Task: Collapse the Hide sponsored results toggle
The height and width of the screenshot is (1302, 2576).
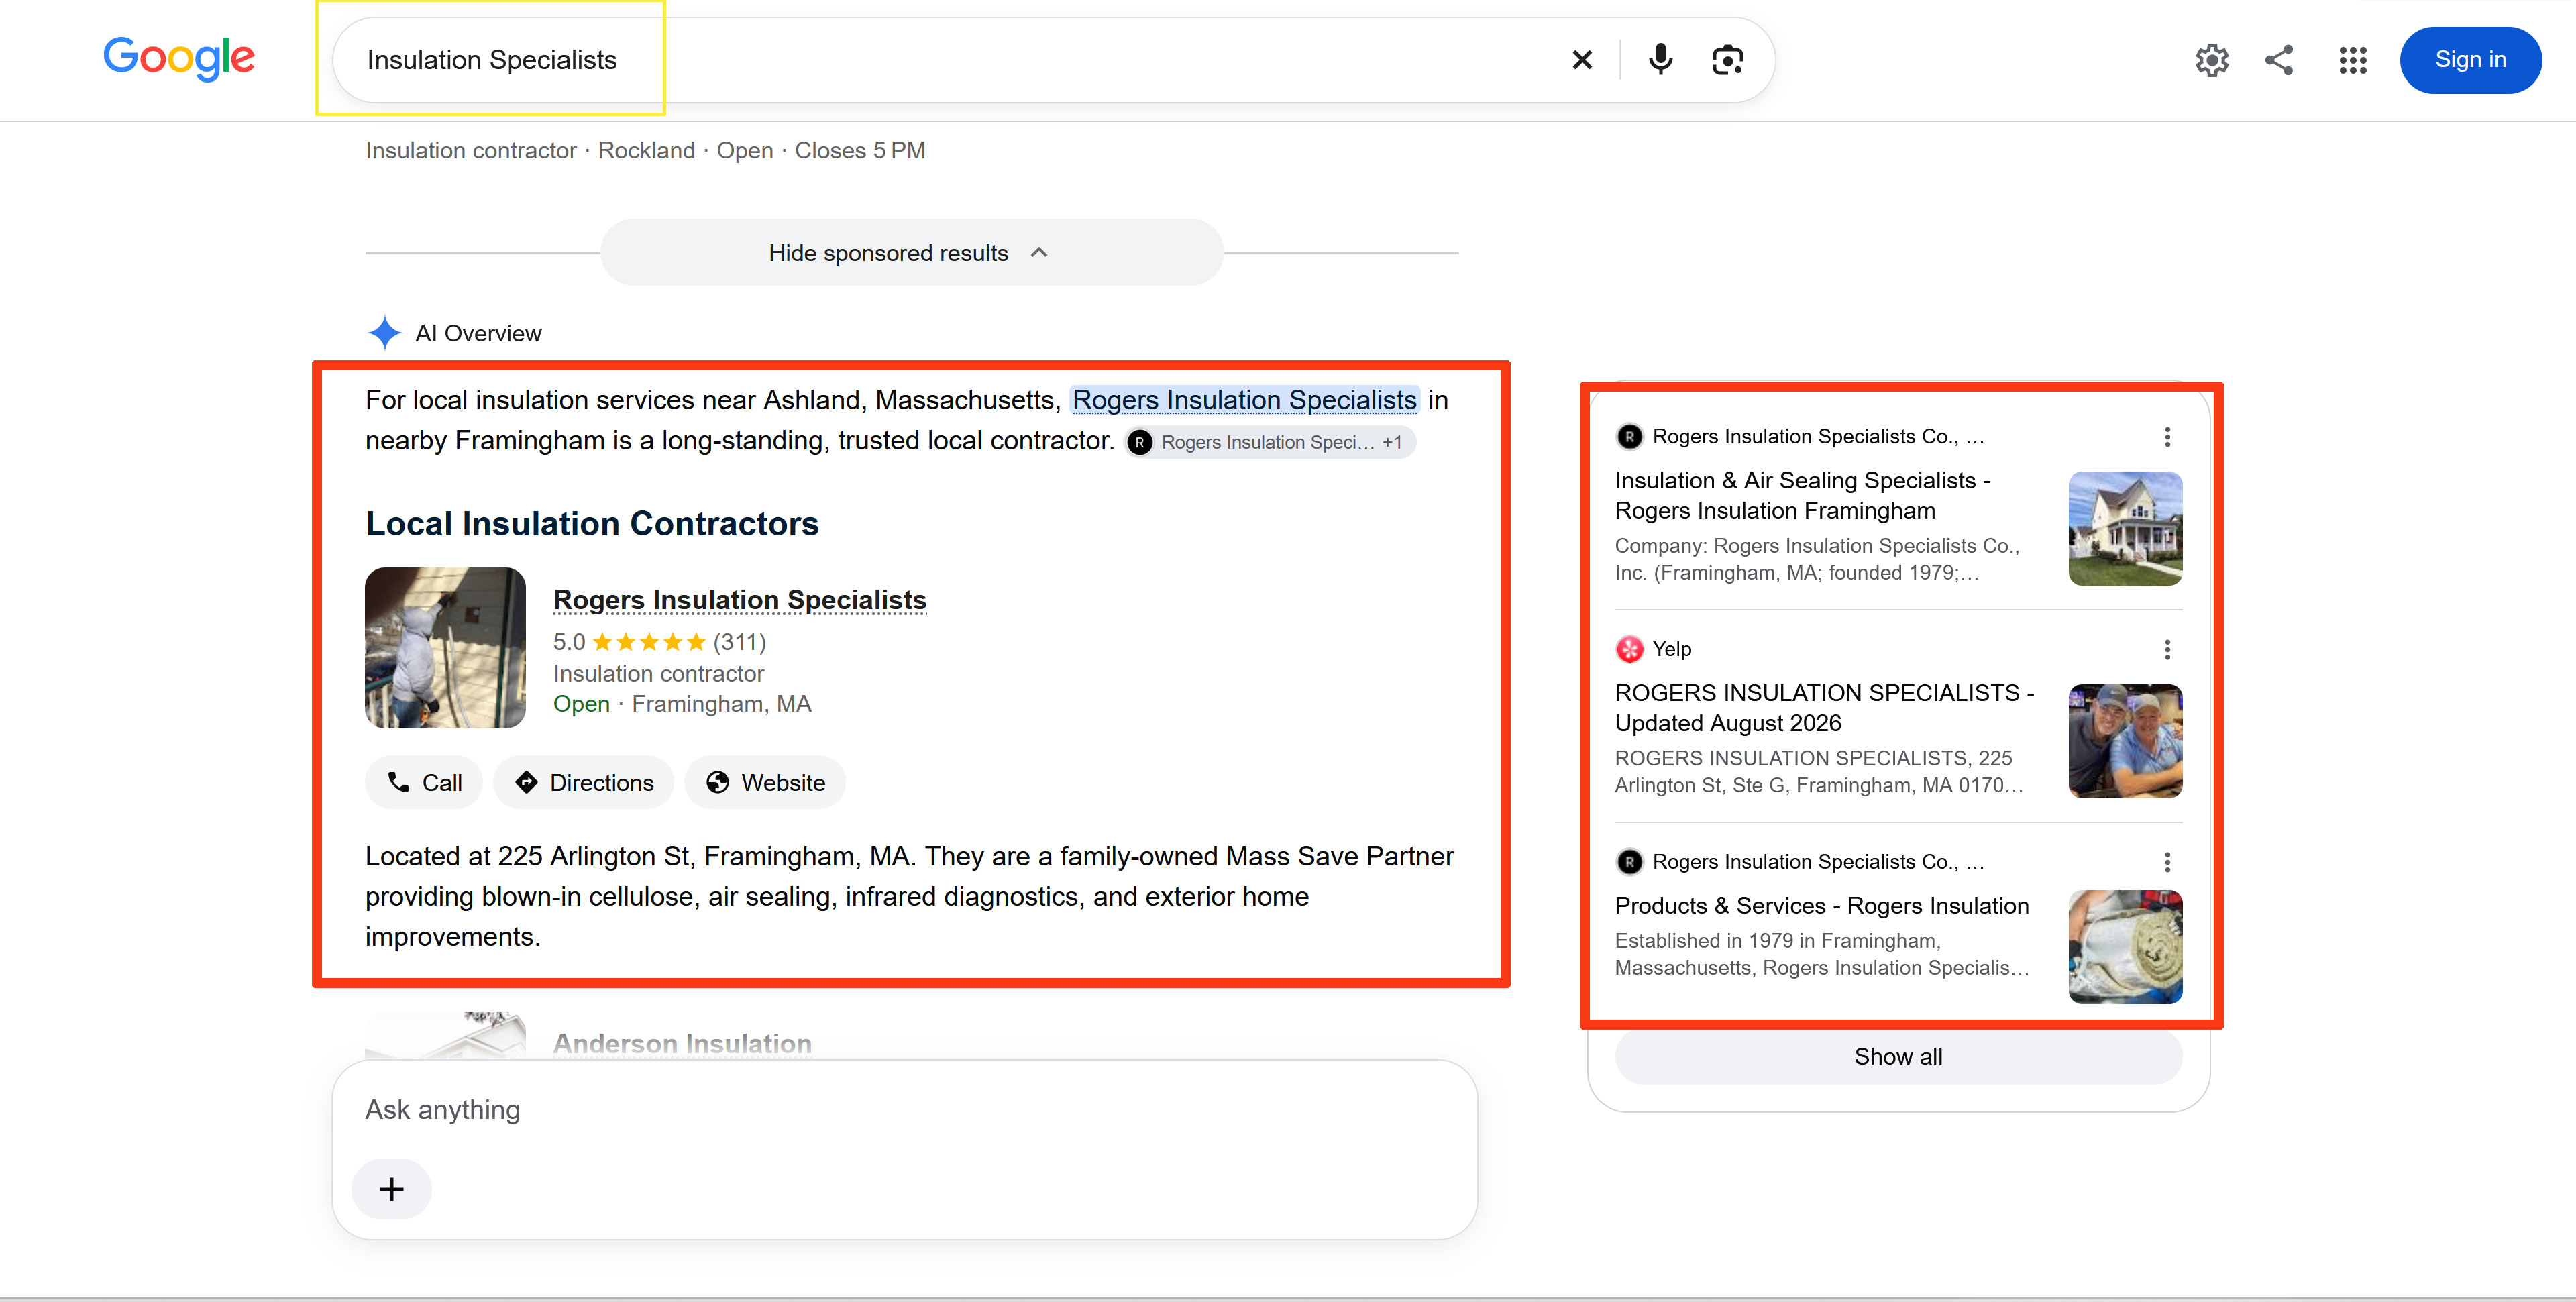Action: click(911, 253)
